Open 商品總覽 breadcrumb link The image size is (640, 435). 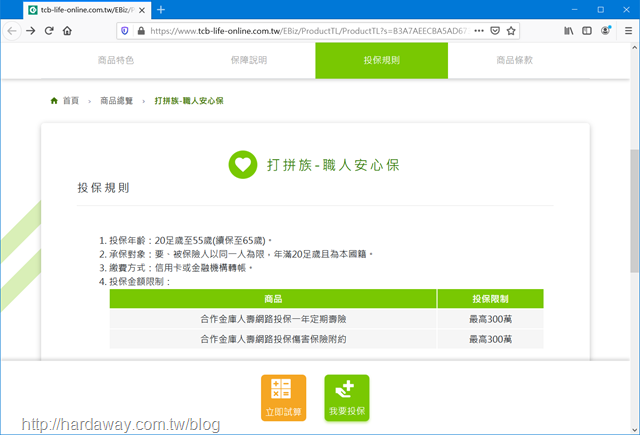click(x=117, y=100)
